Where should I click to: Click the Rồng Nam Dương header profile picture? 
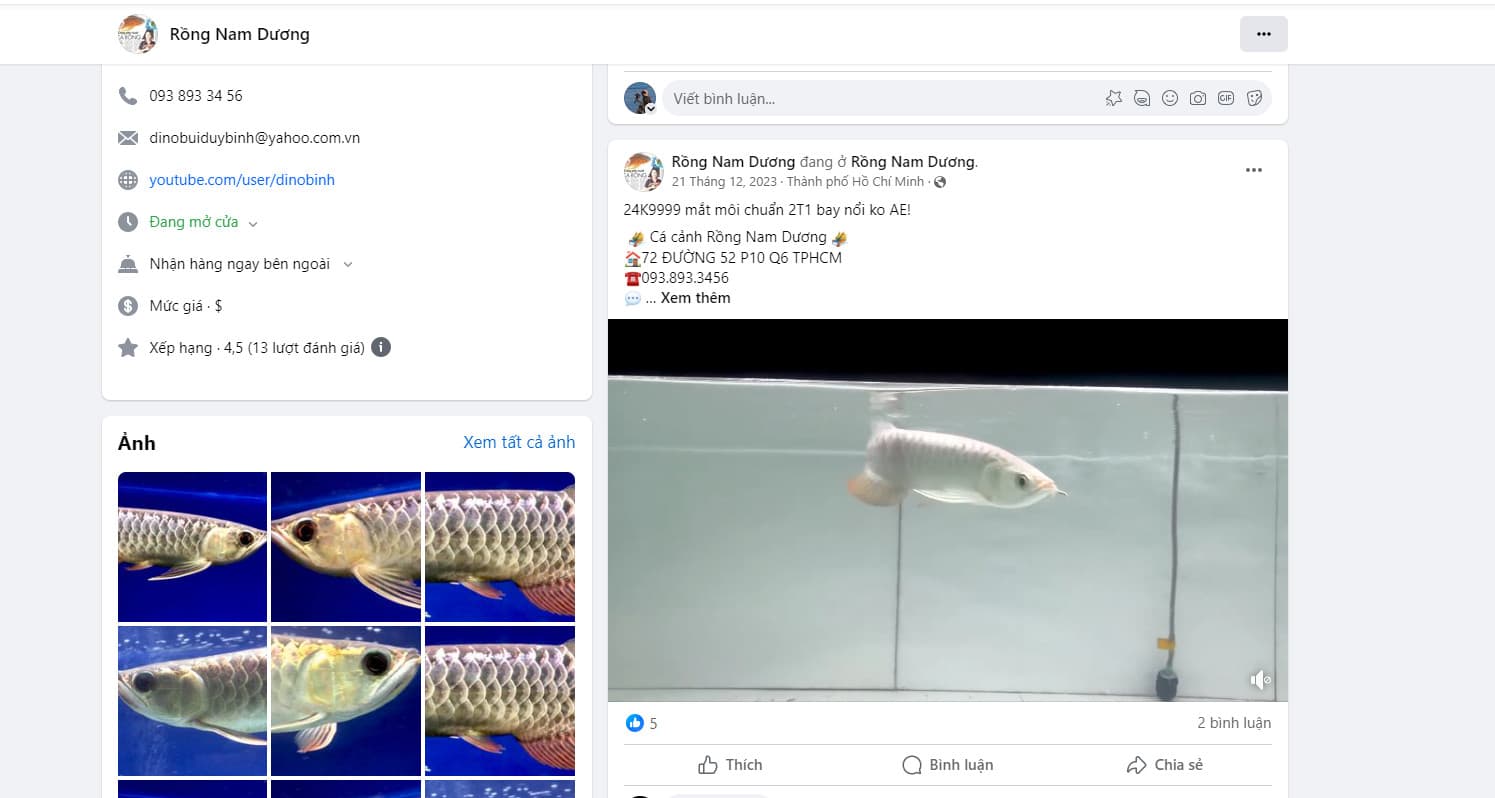[137, 34]
